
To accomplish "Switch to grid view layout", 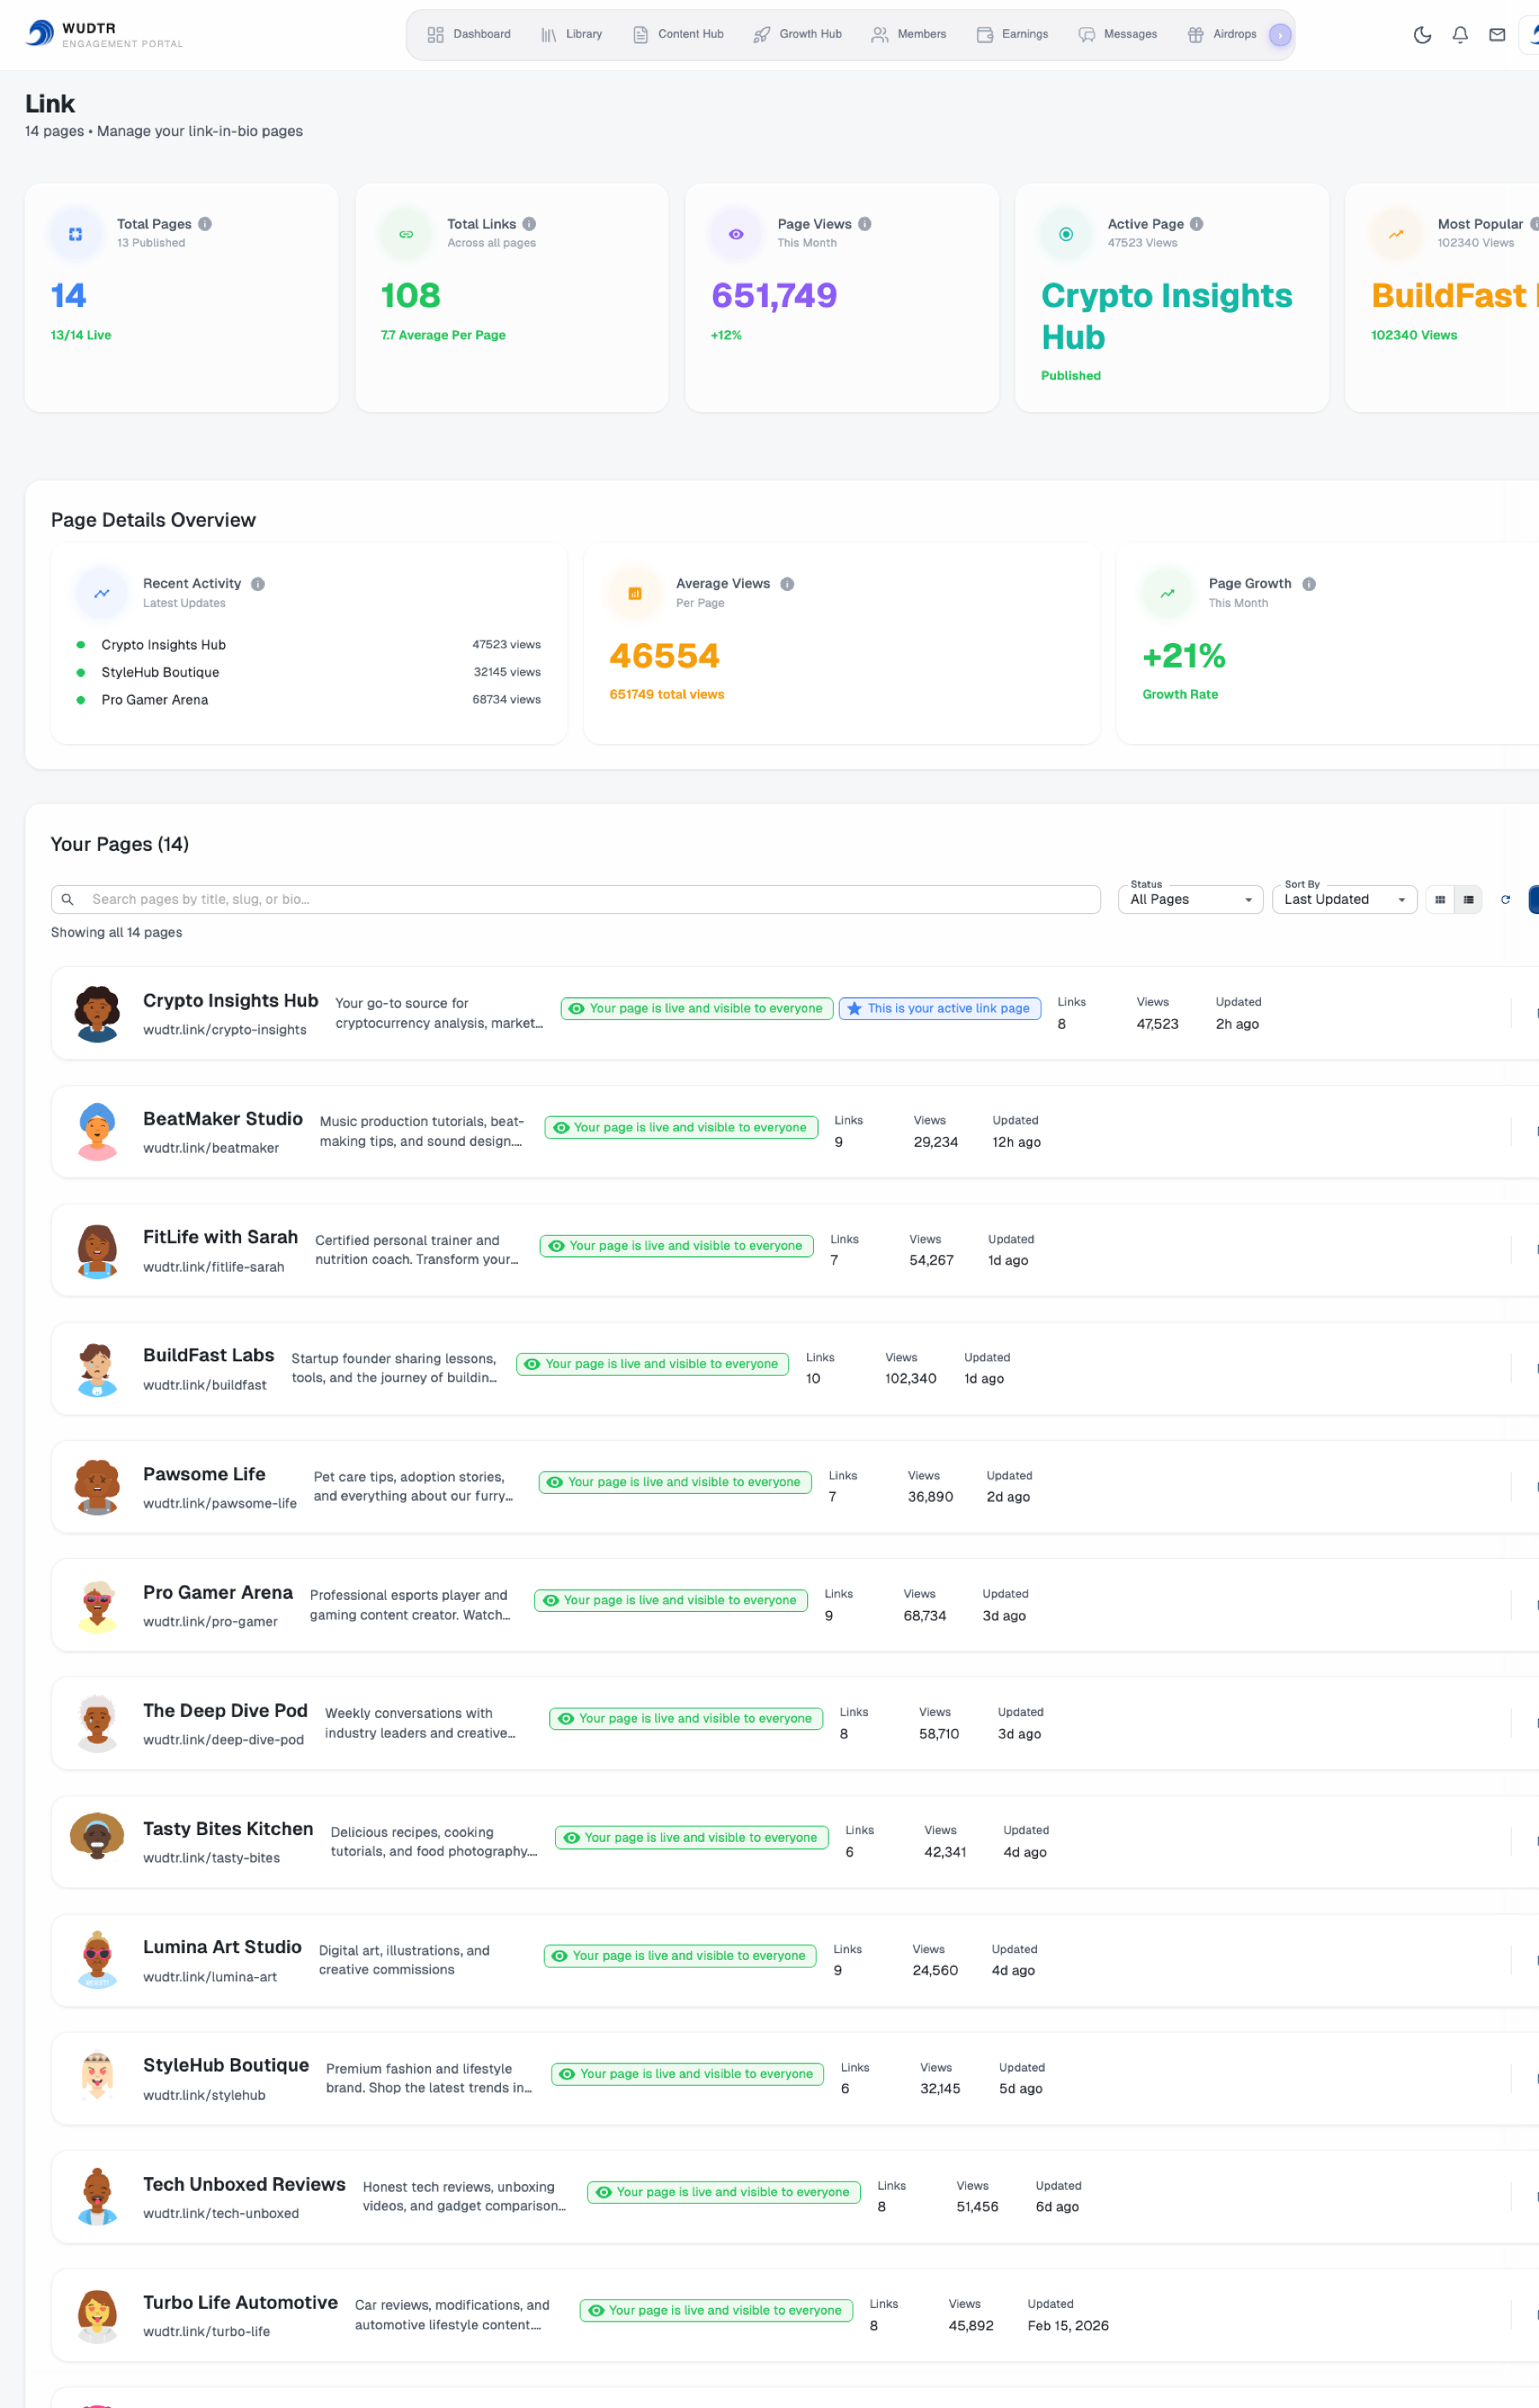I will (1440, 899).
